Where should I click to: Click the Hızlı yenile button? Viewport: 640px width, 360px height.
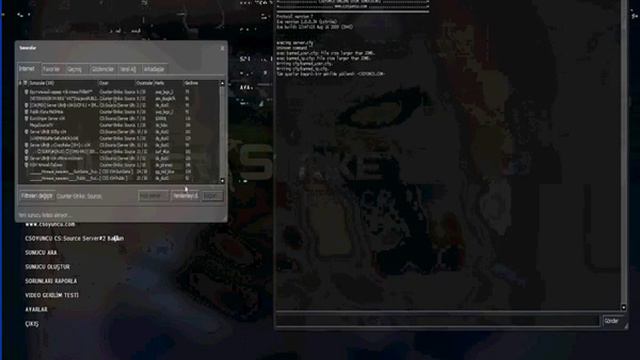(153, 196)
